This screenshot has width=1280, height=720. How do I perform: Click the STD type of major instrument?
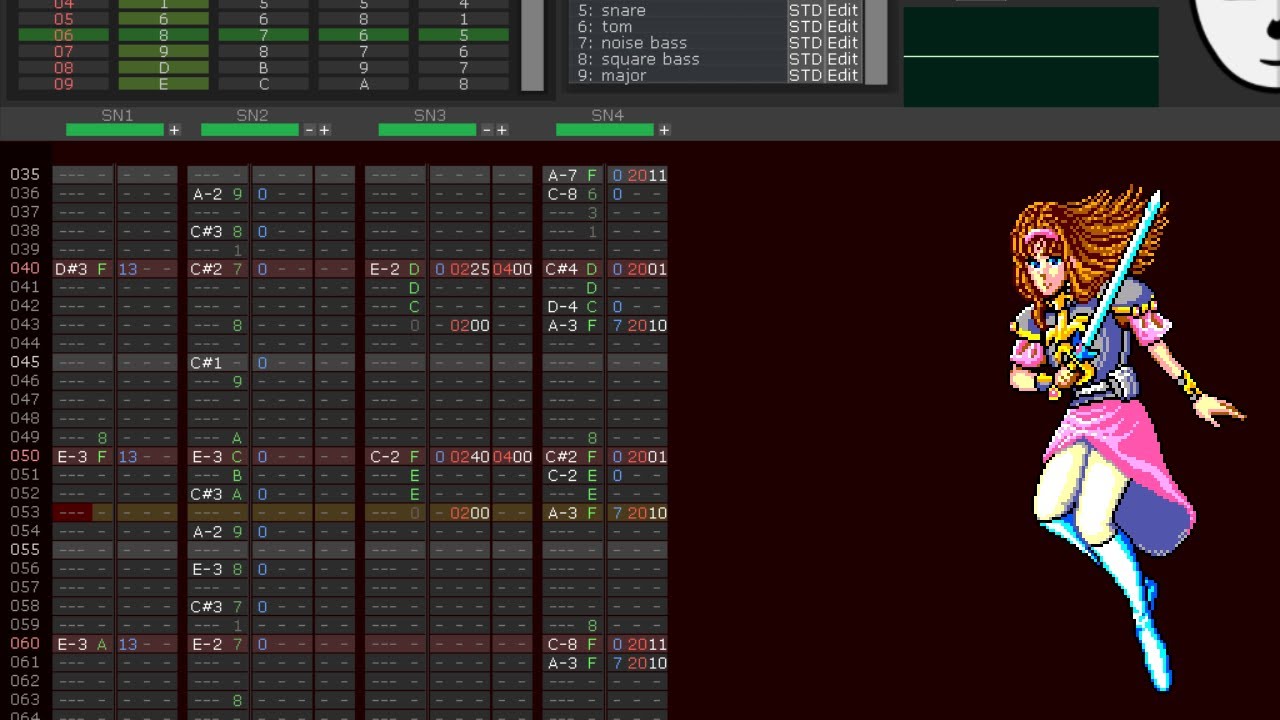click(x=805, y=75)
